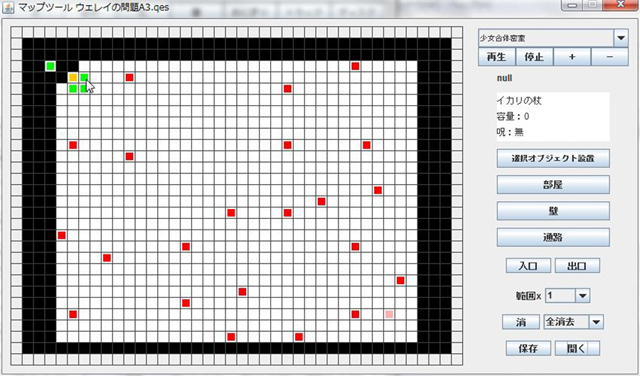Open the 全消去 erase mode dropdown

596,322
